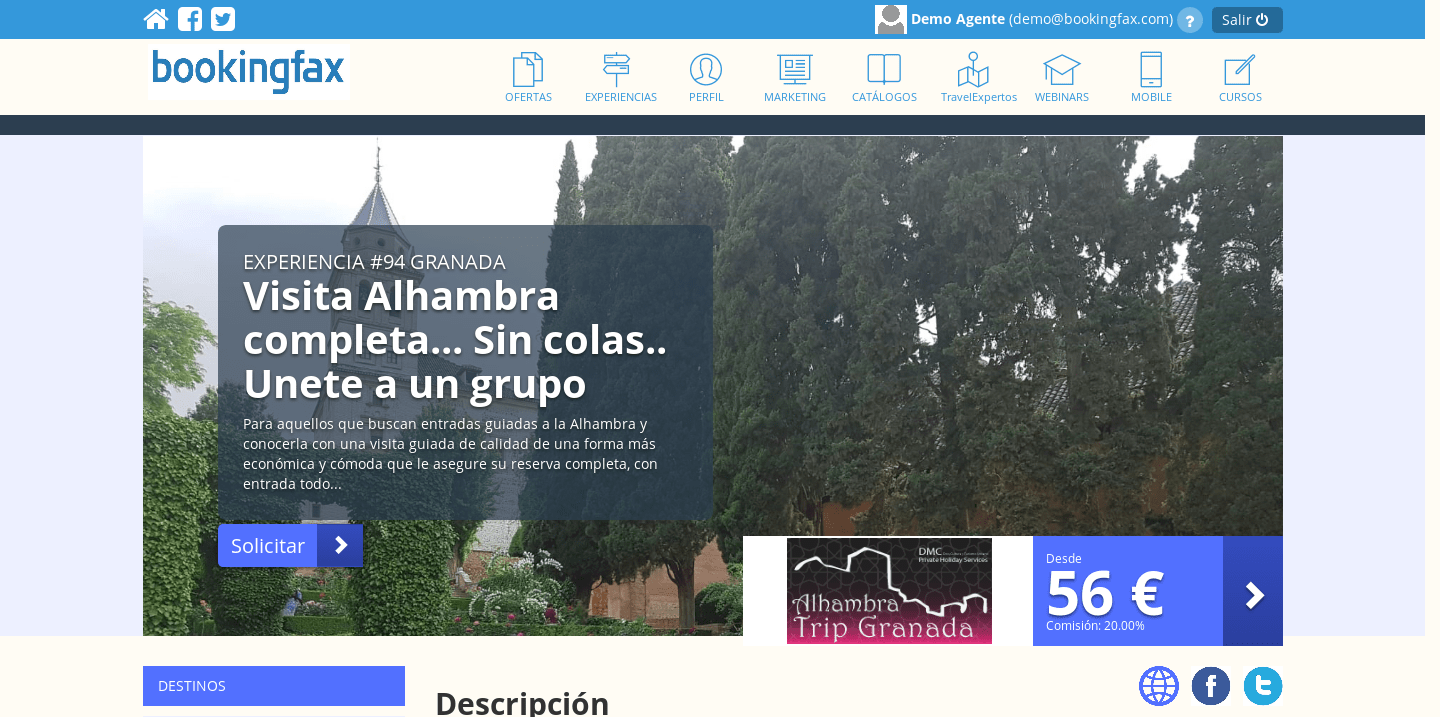Open Webinars section
The height and width of the screenshot is (717, 1440).
(1062, 78)
